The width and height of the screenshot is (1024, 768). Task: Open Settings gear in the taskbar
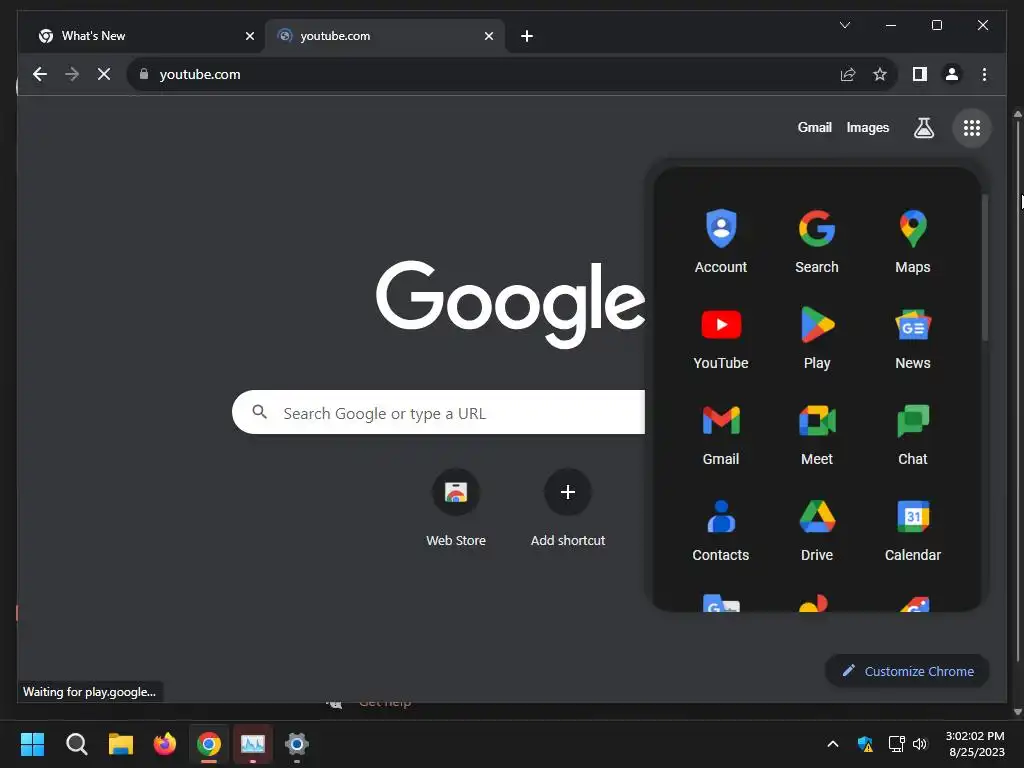(296, 744)
